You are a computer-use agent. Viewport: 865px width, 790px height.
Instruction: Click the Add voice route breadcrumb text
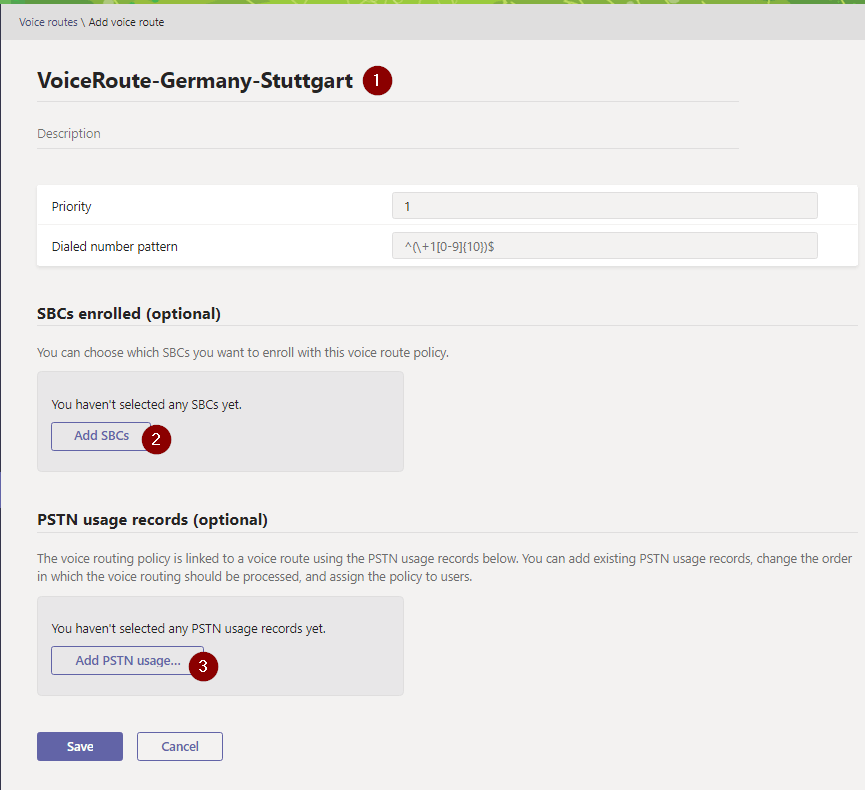click(x=126, y=22)
